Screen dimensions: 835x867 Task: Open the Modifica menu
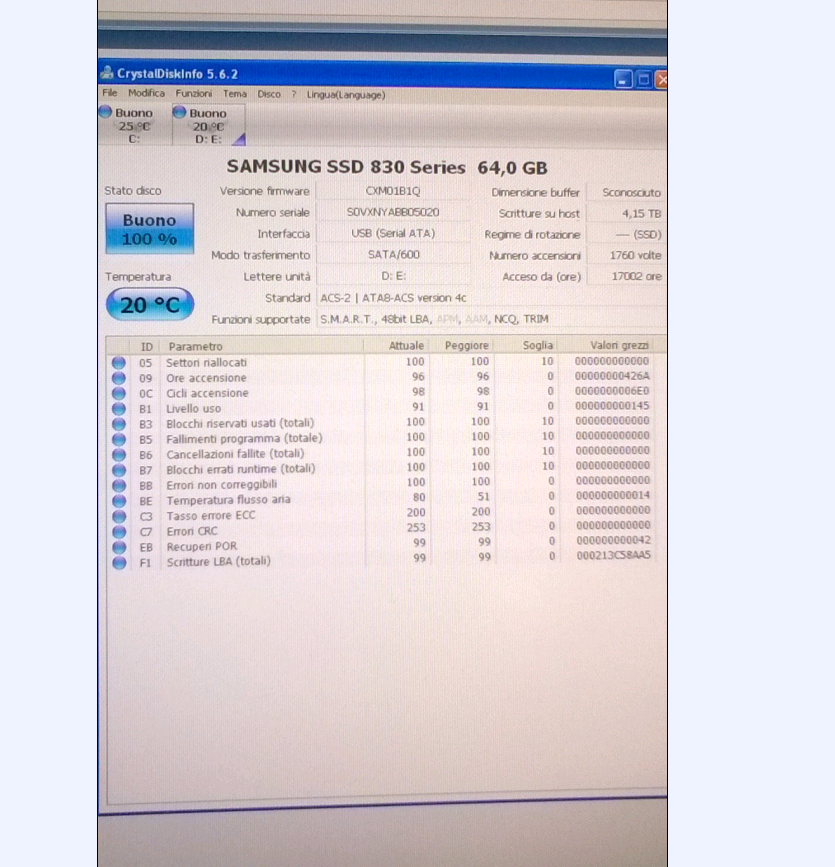pos(147,93)
